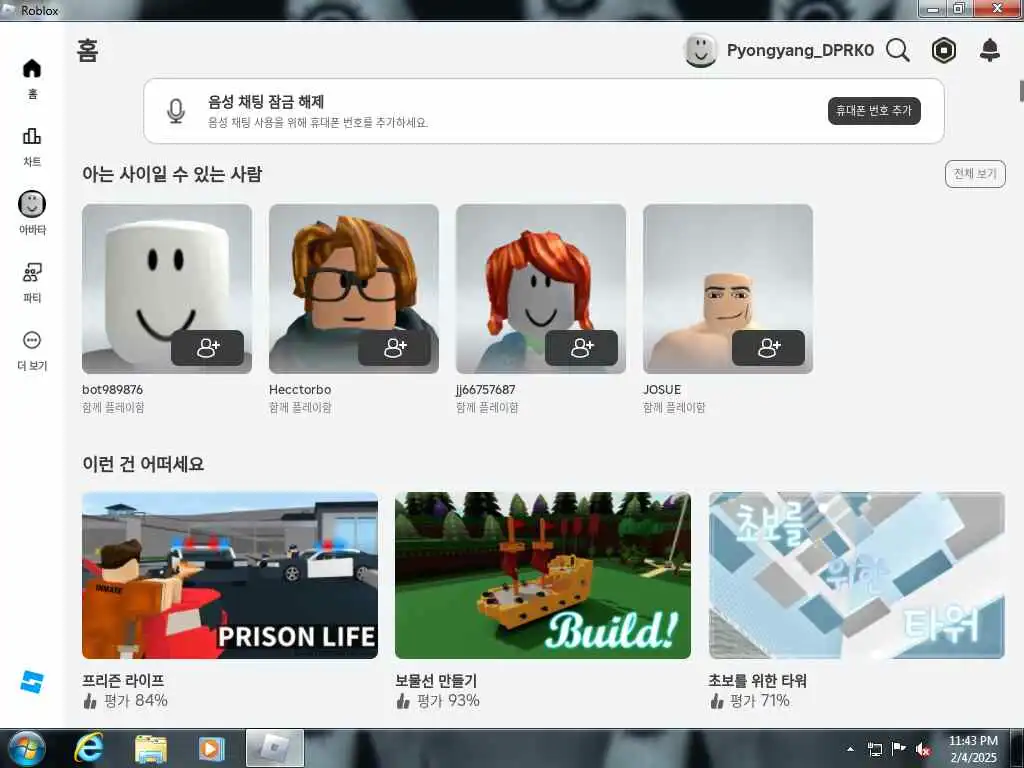Click the 이런 건 어떠세요 heading
This screenshot has height=768, width=1024.
(x=143, y=464)
